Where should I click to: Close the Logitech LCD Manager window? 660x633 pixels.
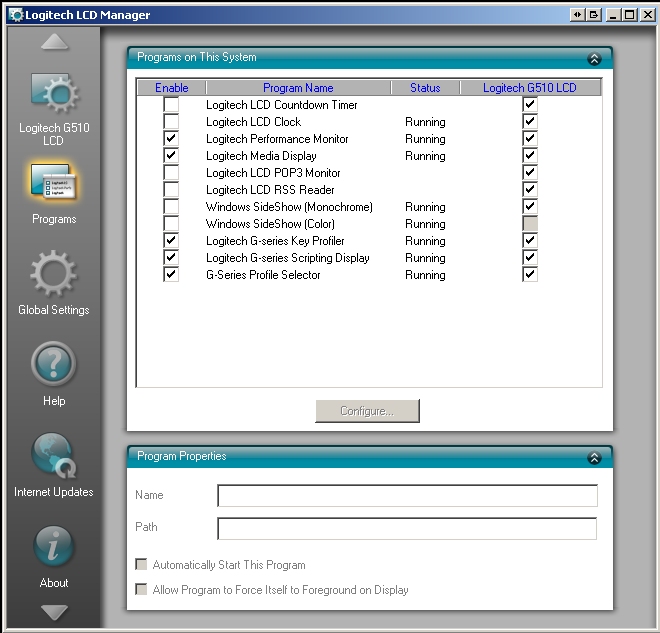(647, 15)
